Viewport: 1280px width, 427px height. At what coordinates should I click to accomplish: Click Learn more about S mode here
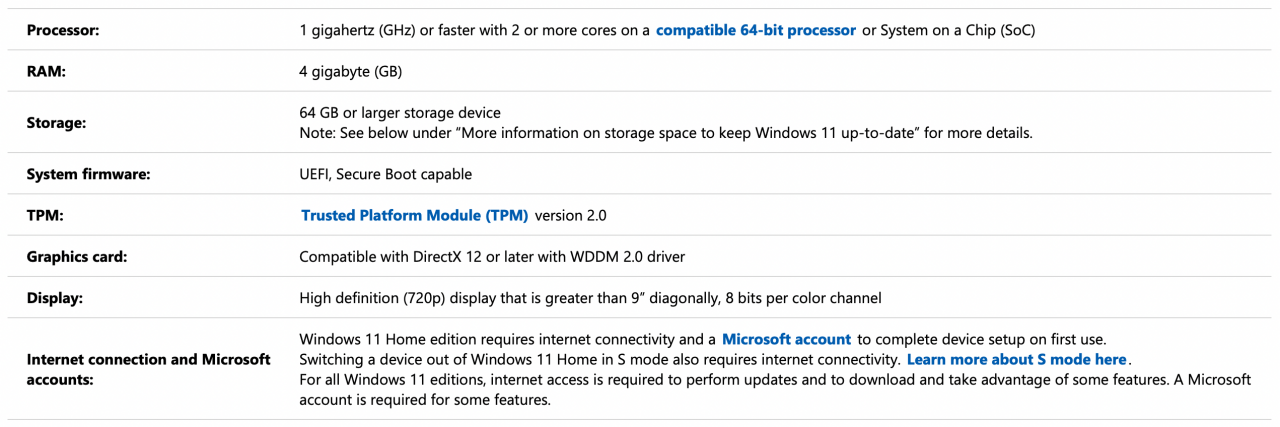coord(1016,359)
